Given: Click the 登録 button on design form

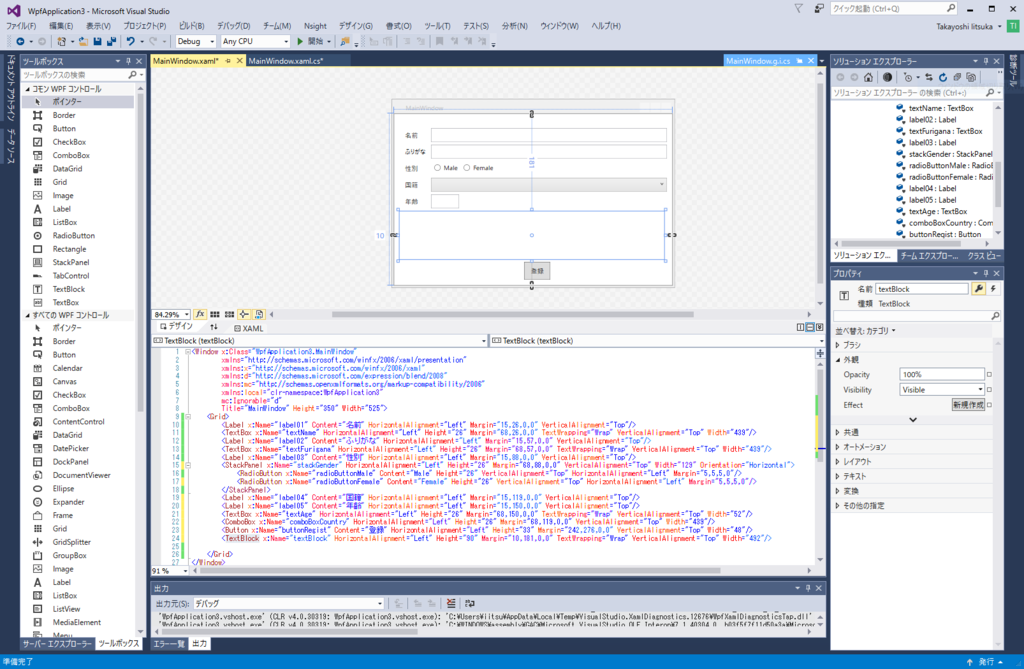Looking at the screenshot, I should [537, 270].
